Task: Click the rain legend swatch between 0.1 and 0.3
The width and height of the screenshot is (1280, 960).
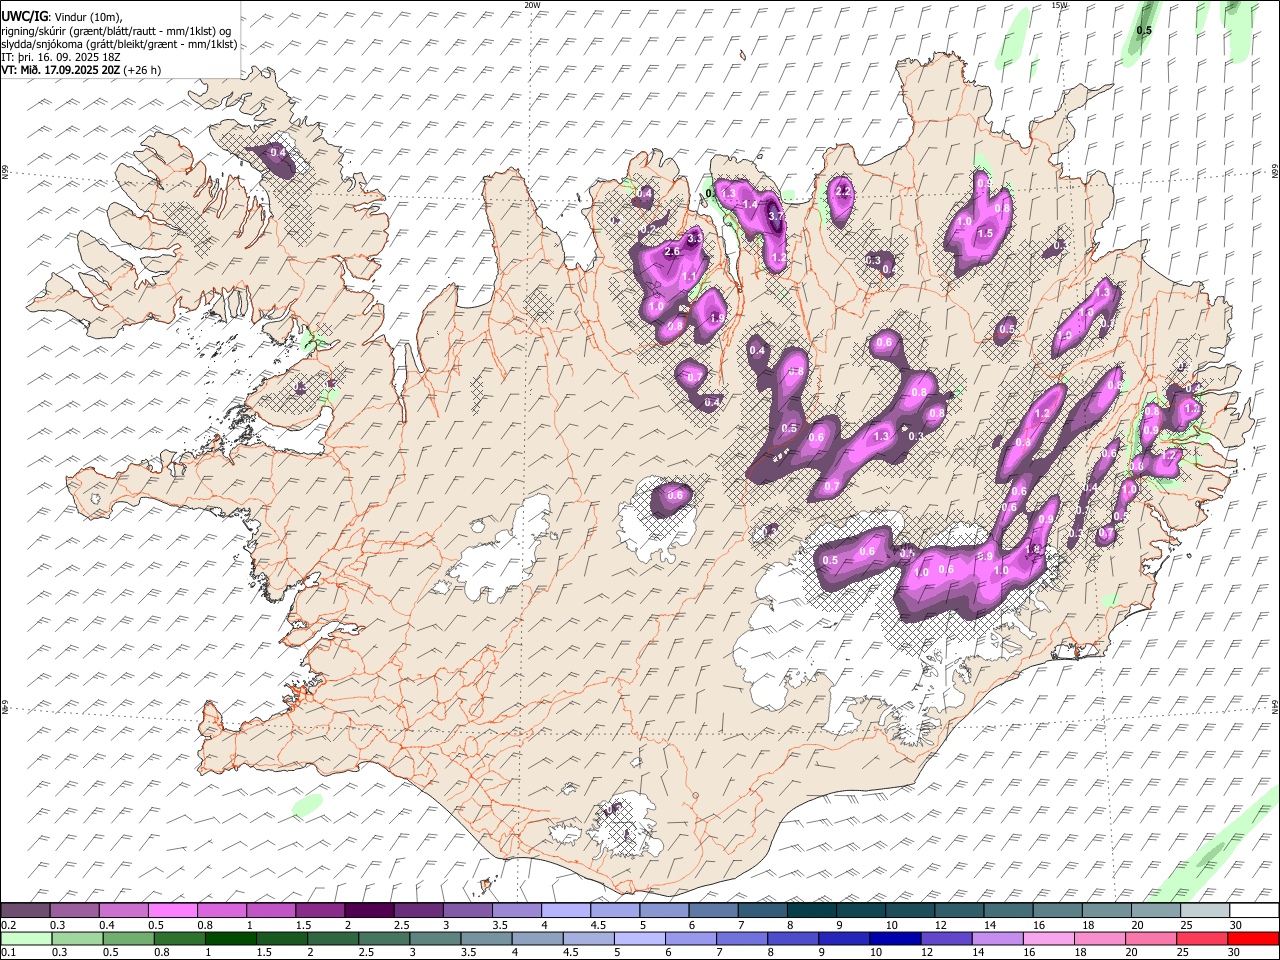Action: (25, 939)
